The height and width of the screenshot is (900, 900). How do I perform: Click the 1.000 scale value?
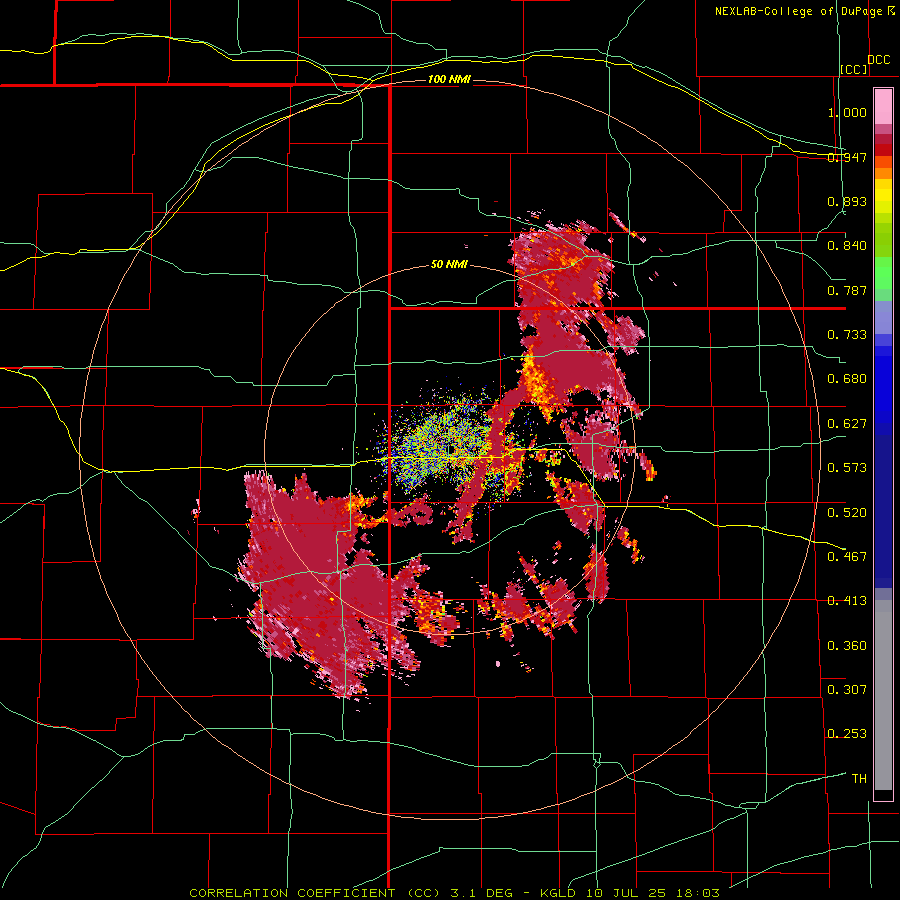[x=847, y=112]
